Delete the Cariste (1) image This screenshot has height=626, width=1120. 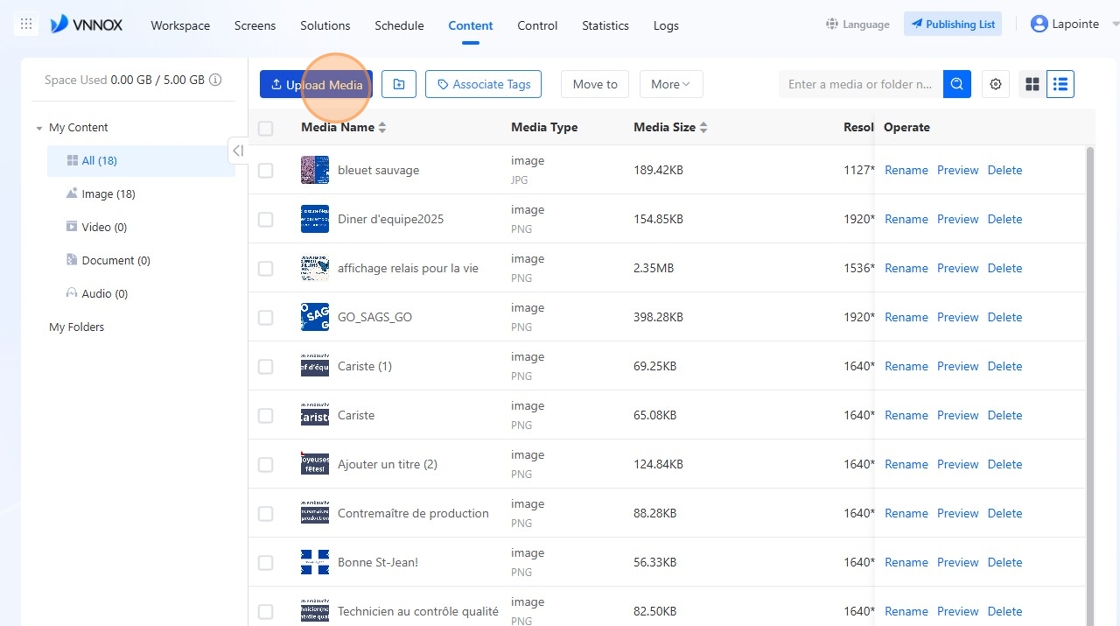point(1004,366)
